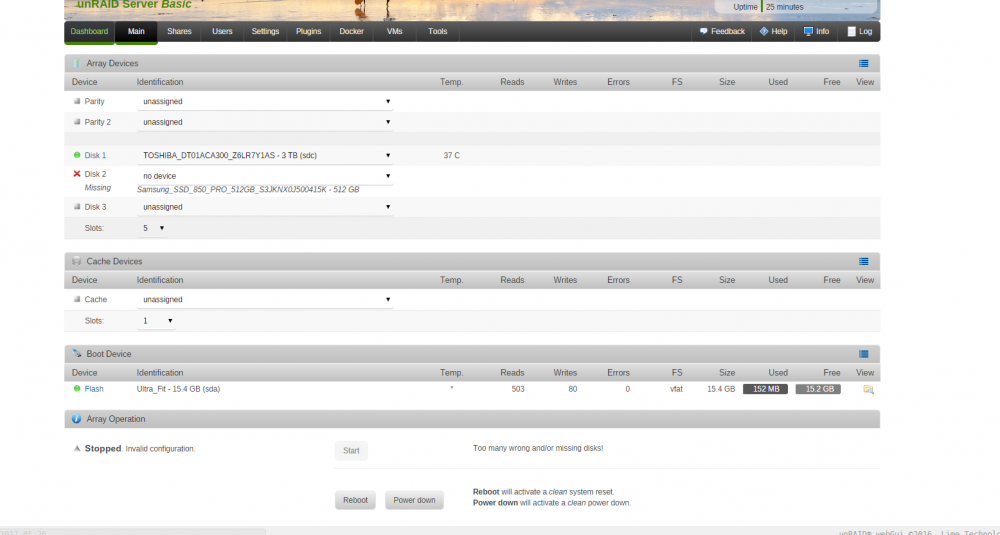Open the Parity device dropdown
Viewport: 1000px width, 535px height.
pyautogui.click(x=265, y=101)
